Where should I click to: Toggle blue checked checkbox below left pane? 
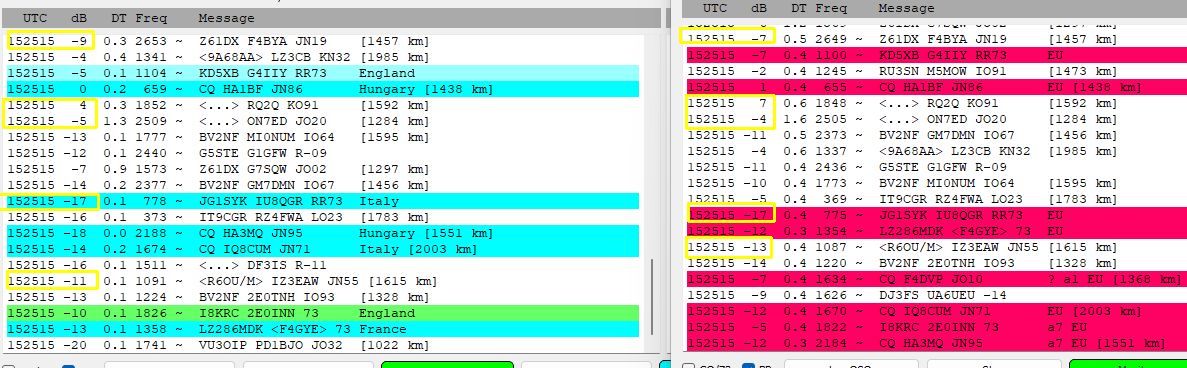point(68,366)
